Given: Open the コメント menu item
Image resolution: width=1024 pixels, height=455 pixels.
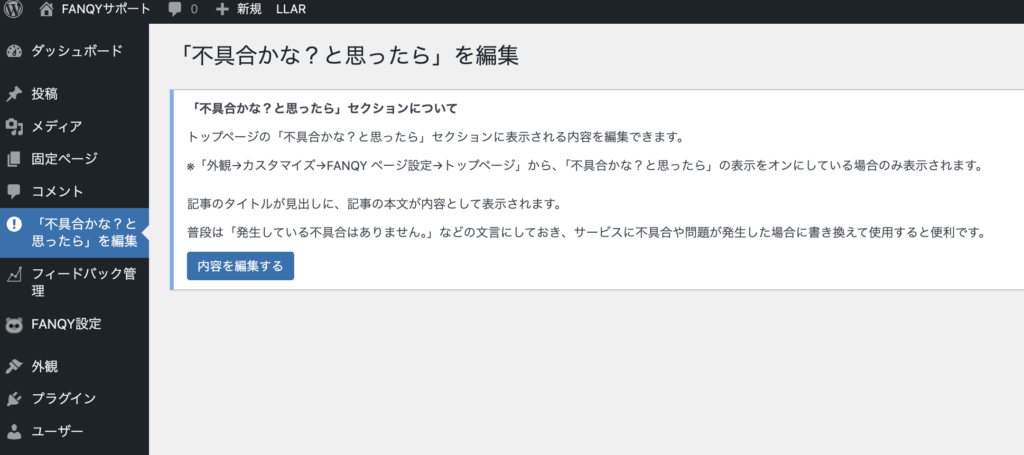Looking at the screenshot, I should 57,191.
